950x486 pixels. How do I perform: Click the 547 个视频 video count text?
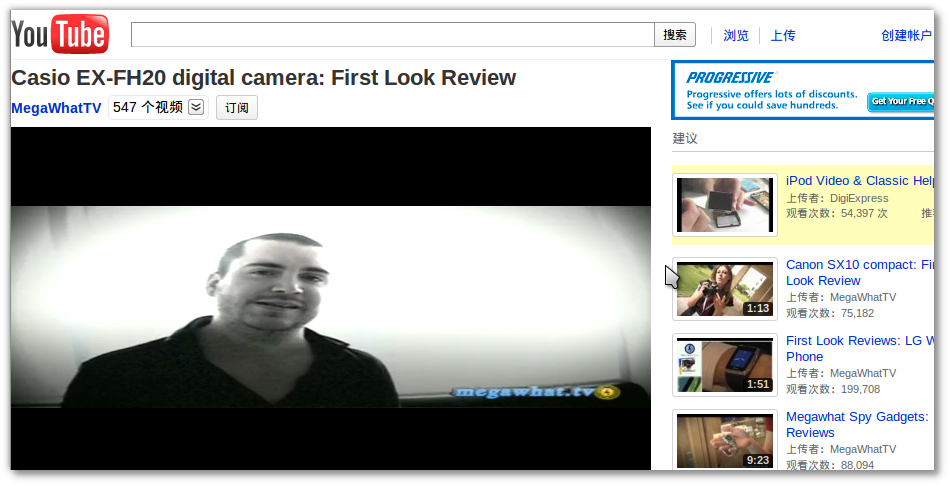[148, 107]
